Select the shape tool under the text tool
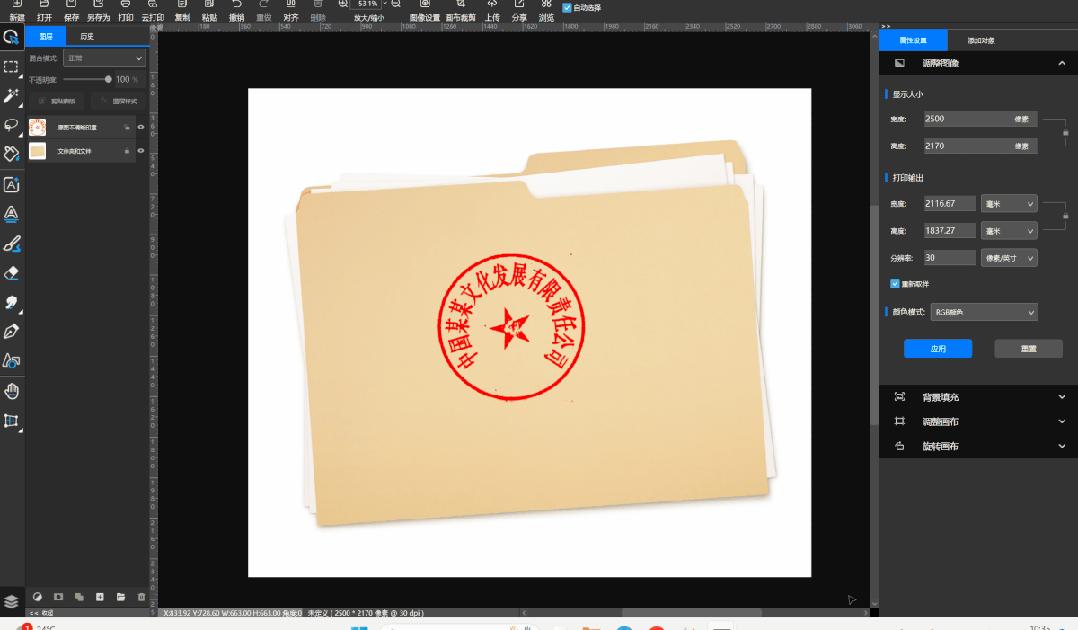 coord(11,214)
